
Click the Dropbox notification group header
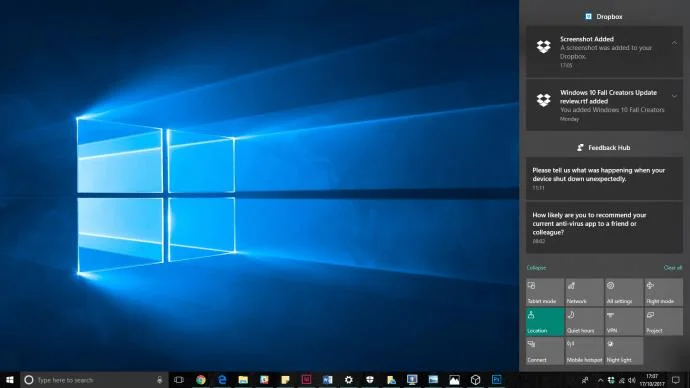pyautogui.click(x=603, y=16)
